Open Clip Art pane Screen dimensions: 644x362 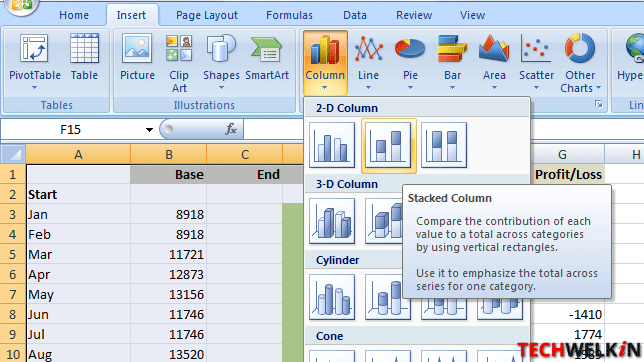(x=179, y=63)
